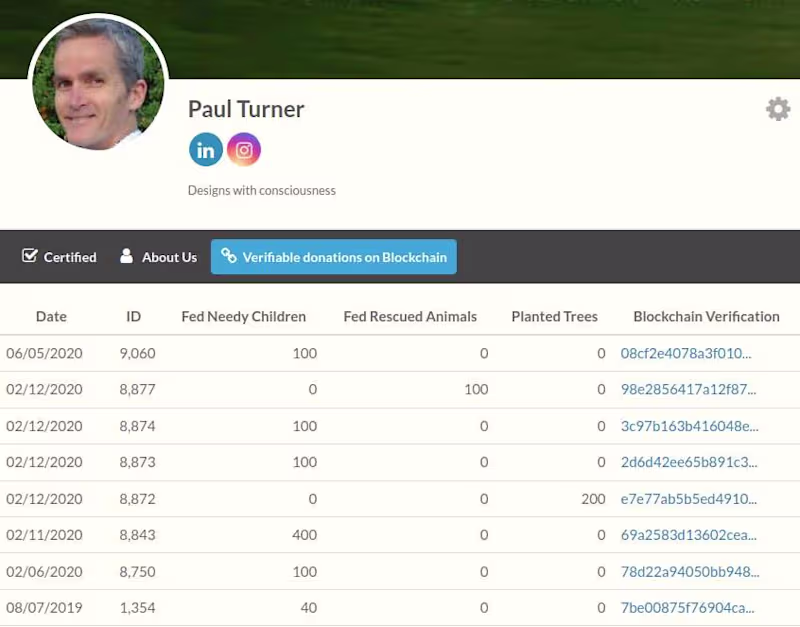Open blockchain hash 2d6d42ee65b891c3...
The height and width of the screenshot is (627, 800).
(689, 462)
